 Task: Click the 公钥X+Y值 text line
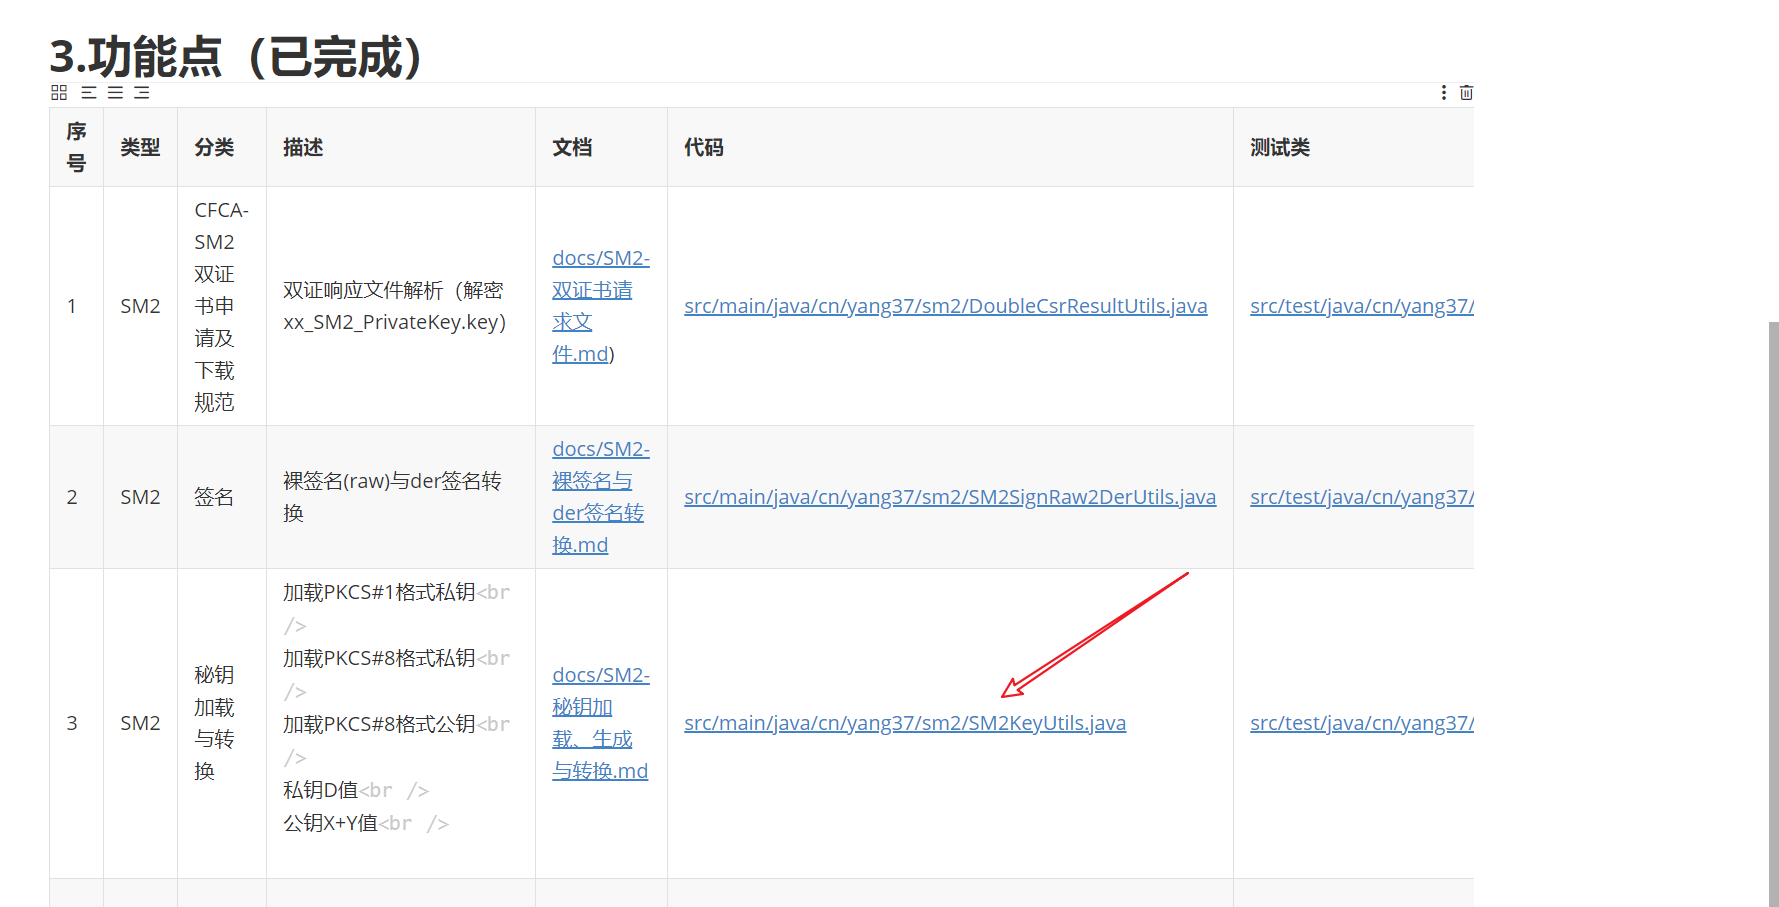coord(330,823)
